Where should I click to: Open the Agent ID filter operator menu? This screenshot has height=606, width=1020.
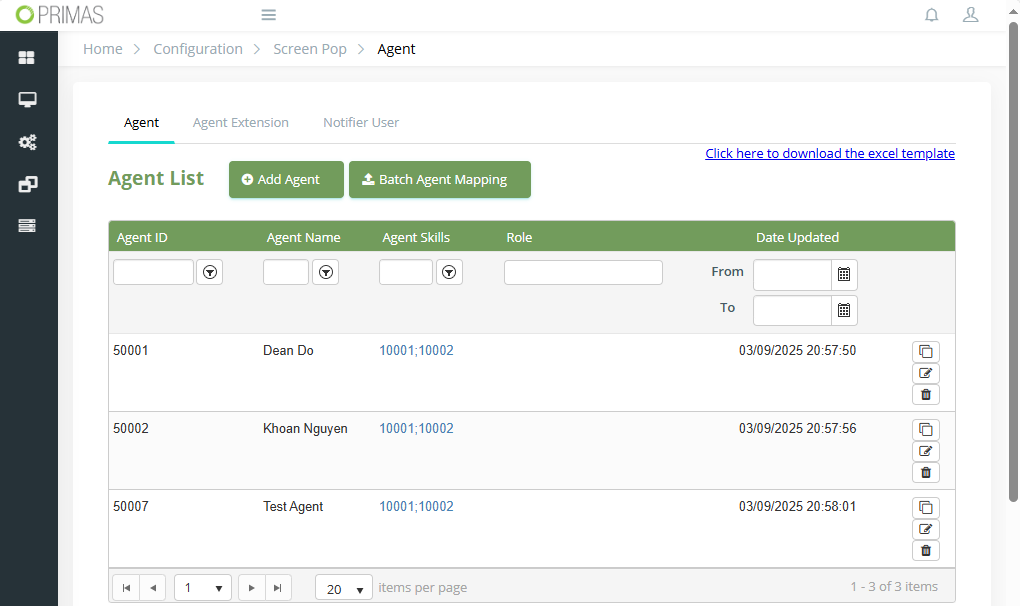point(209,272)
